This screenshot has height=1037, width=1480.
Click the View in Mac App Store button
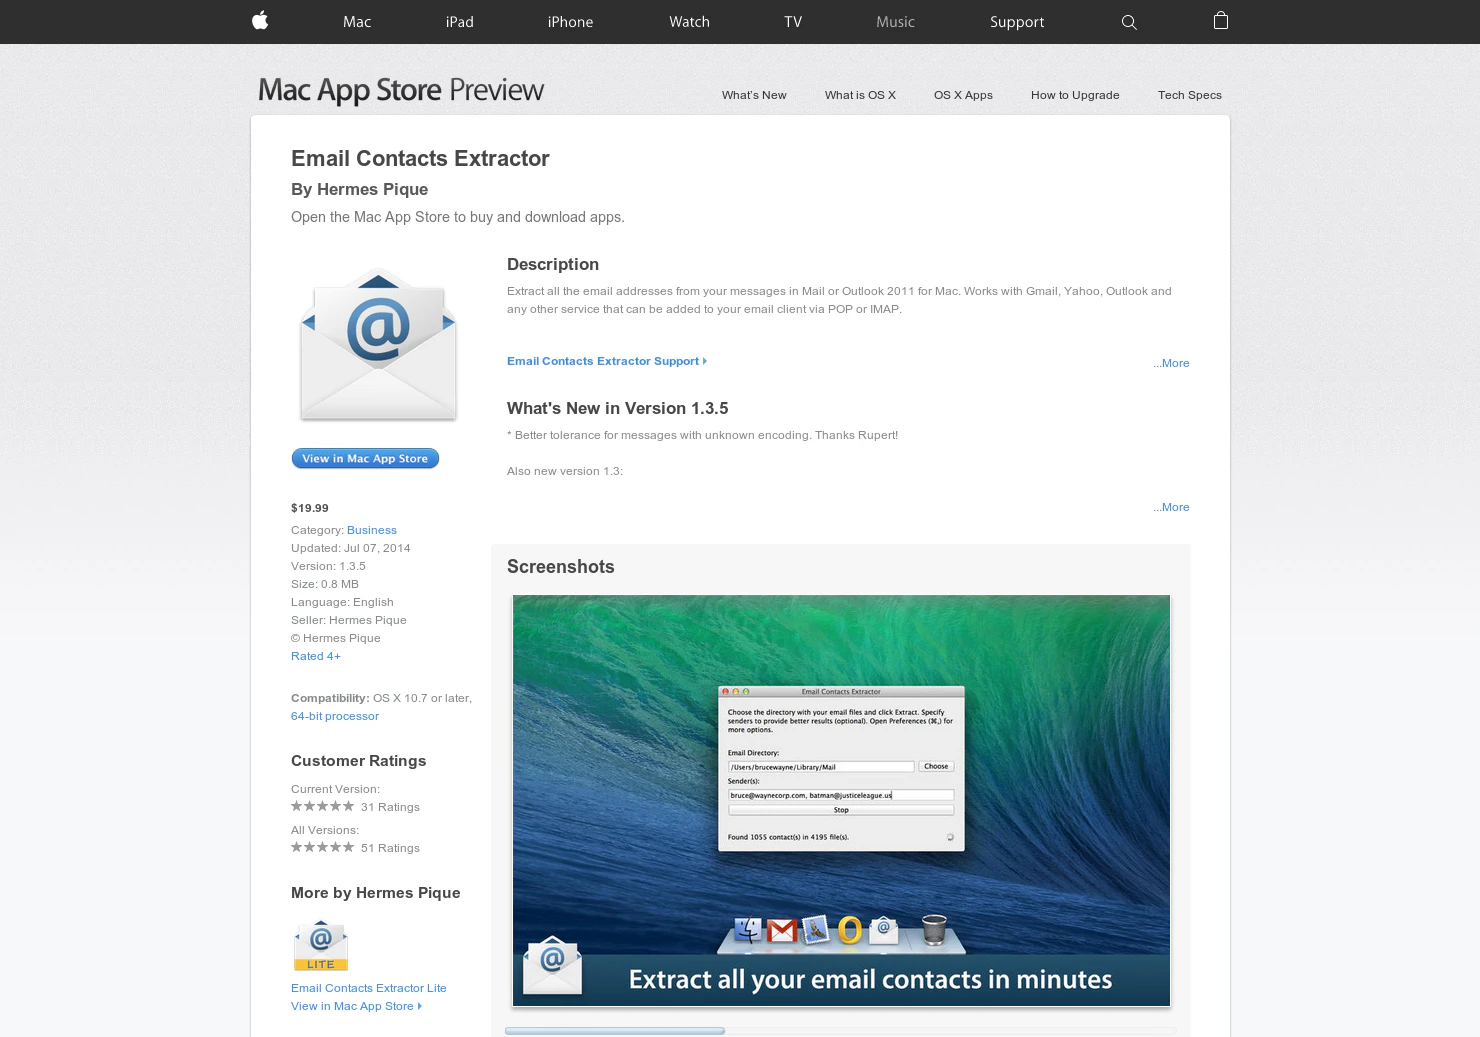tap(365, 458)
